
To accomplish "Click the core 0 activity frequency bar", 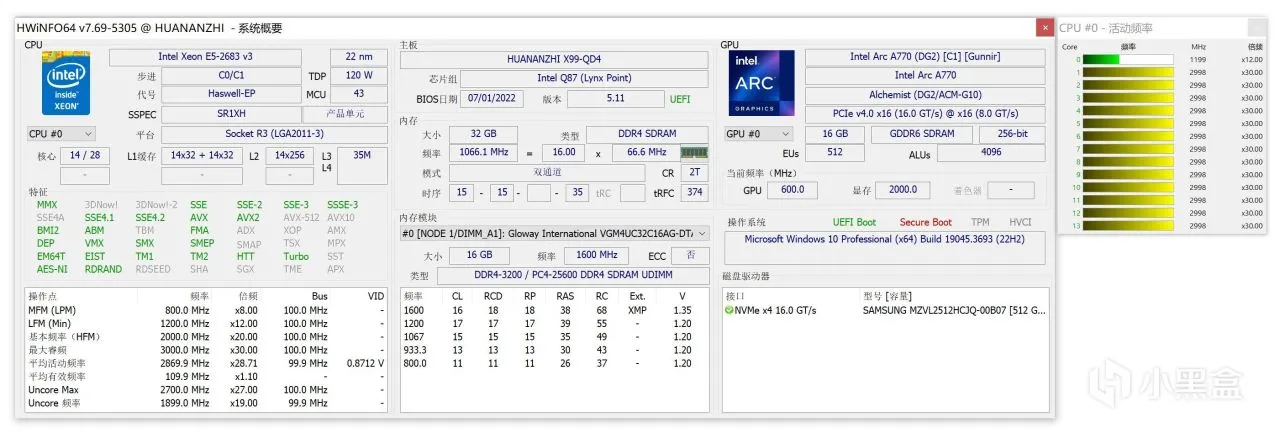I will coord(1128,59).
